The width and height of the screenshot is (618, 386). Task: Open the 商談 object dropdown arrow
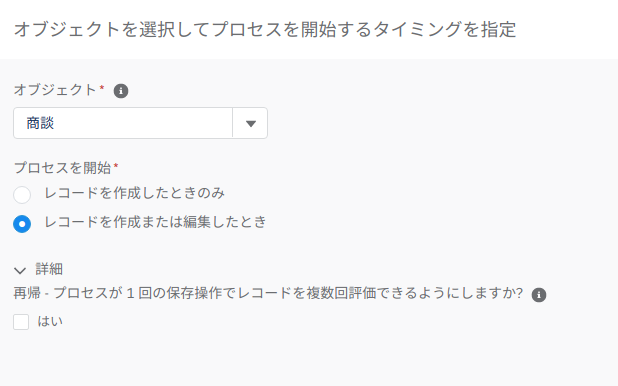point(251,123)
